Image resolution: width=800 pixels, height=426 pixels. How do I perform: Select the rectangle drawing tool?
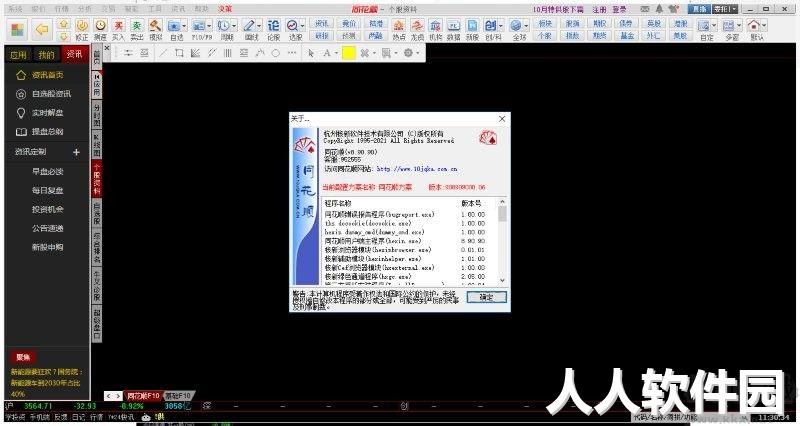(x=179, y=53)
